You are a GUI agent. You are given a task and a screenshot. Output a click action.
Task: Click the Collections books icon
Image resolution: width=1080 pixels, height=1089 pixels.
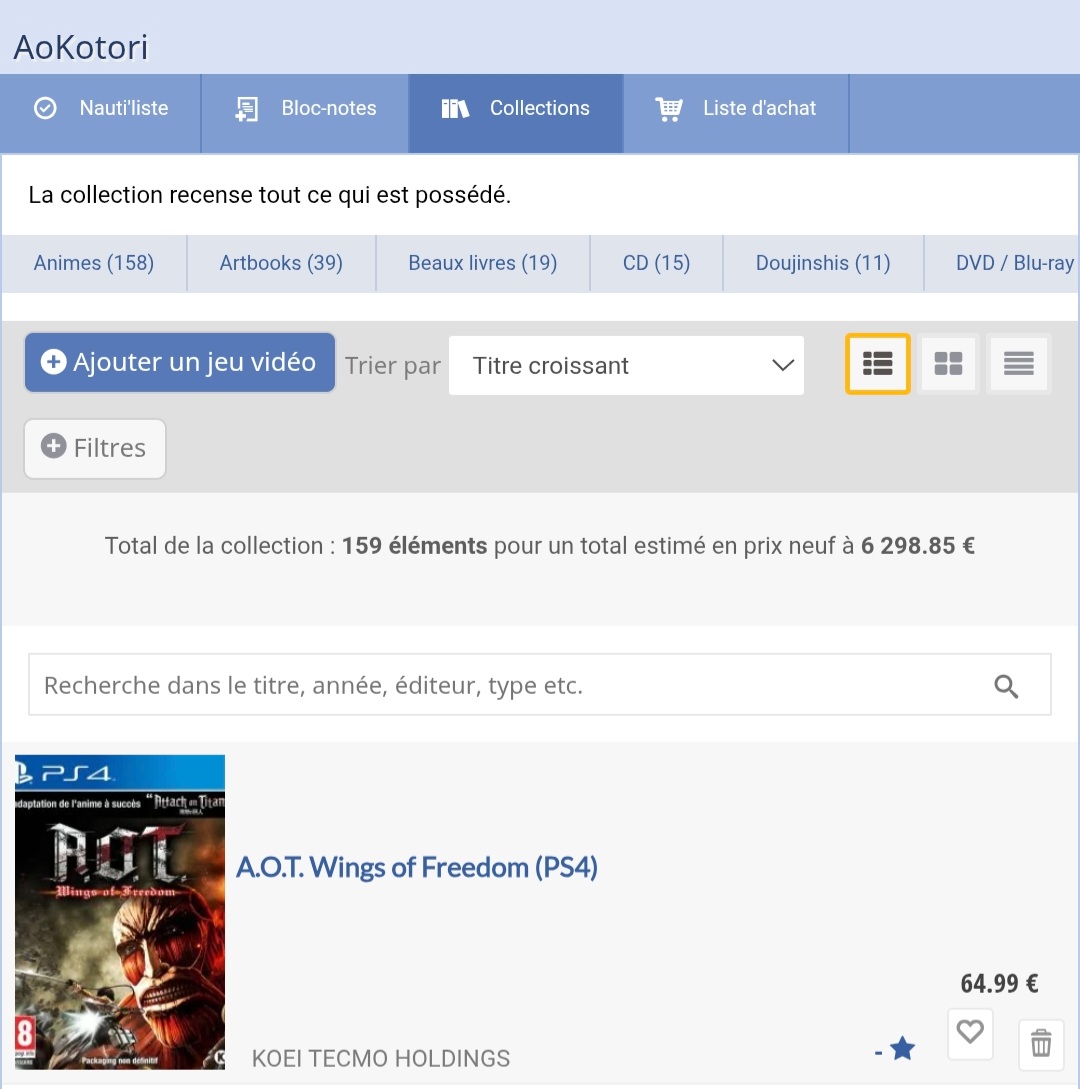(x=456, y=108)
